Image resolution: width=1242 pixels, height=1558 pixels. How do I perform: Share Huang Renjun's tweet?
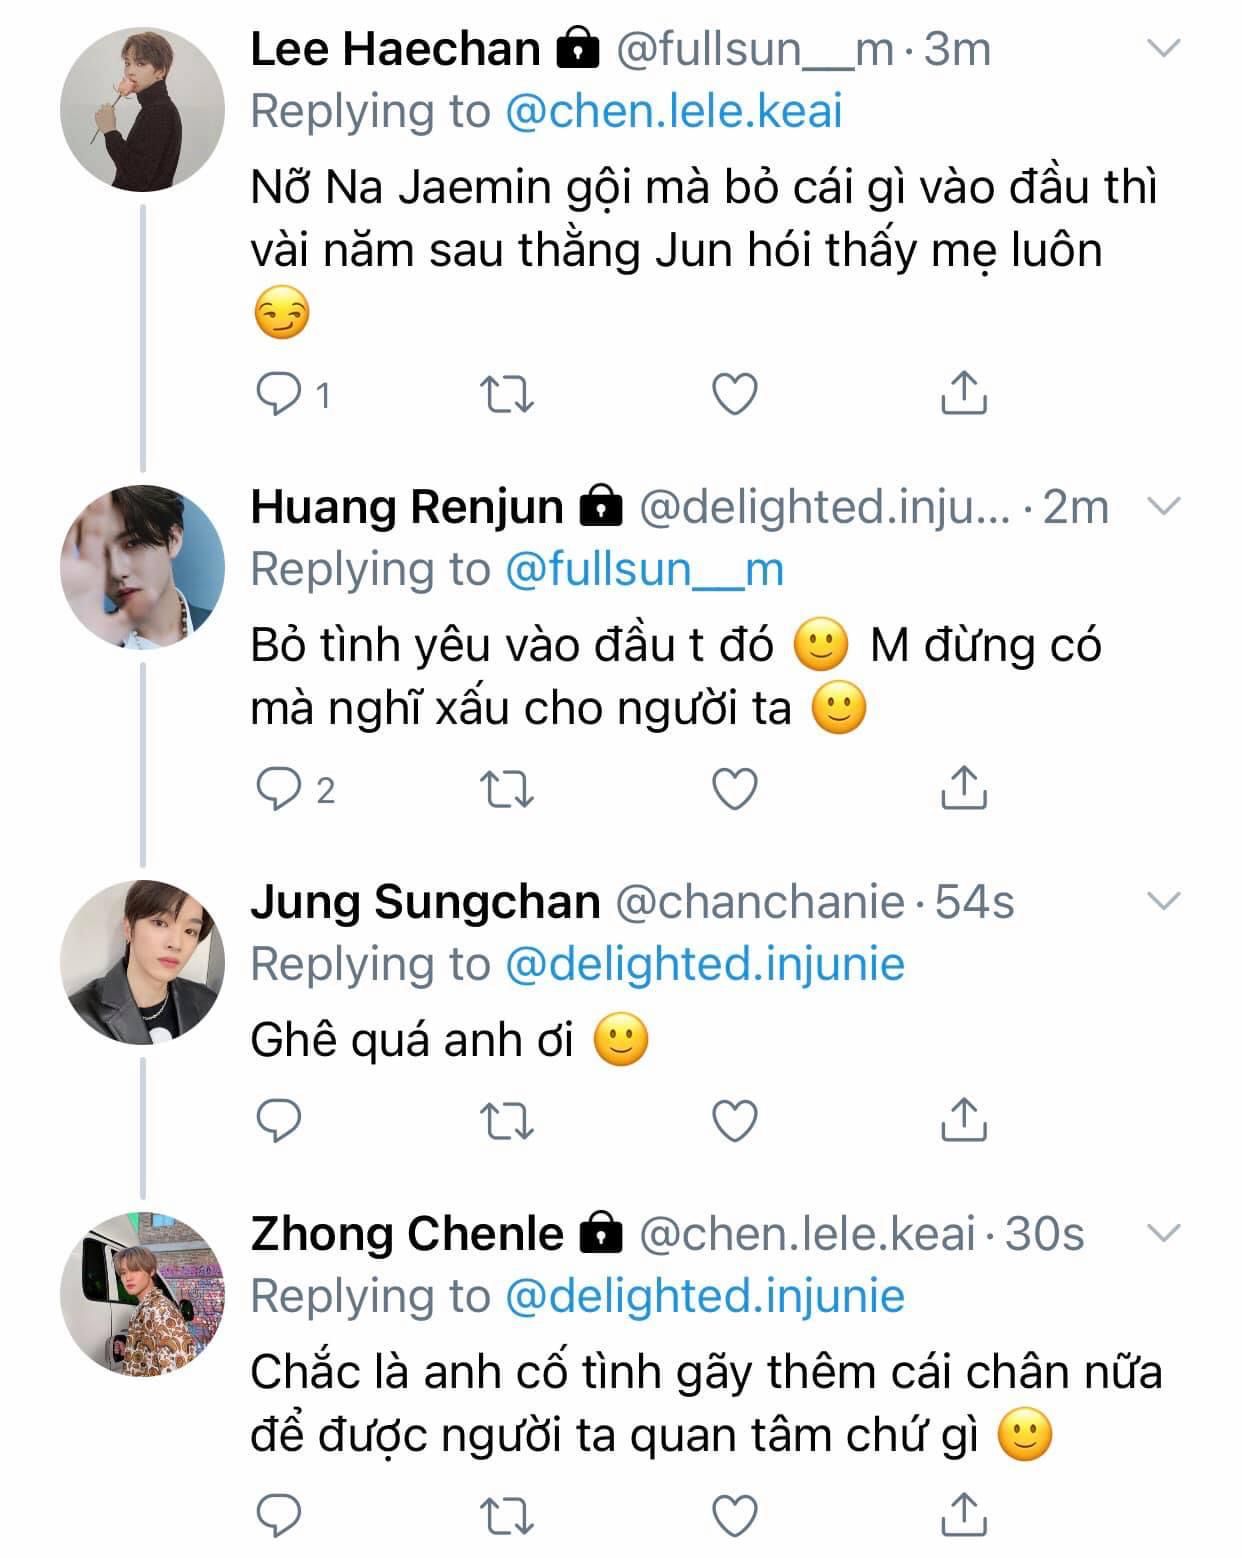(x=964, y=788)
